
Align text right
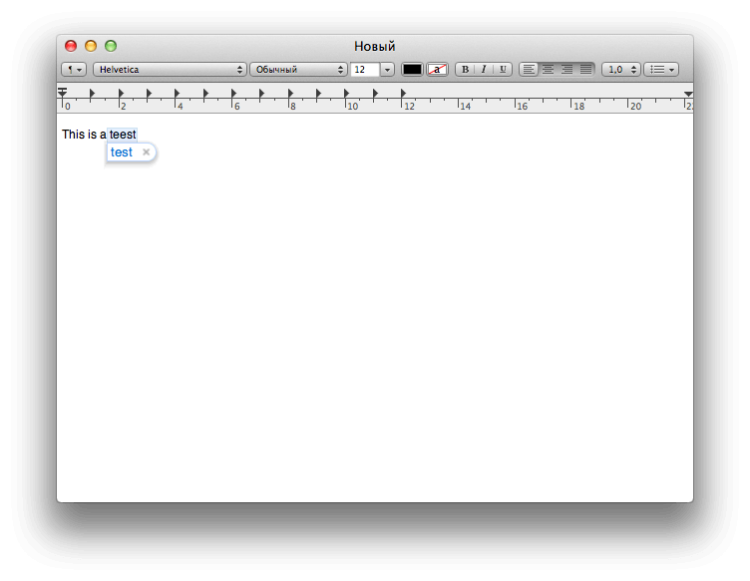click(x=567, y=70)
